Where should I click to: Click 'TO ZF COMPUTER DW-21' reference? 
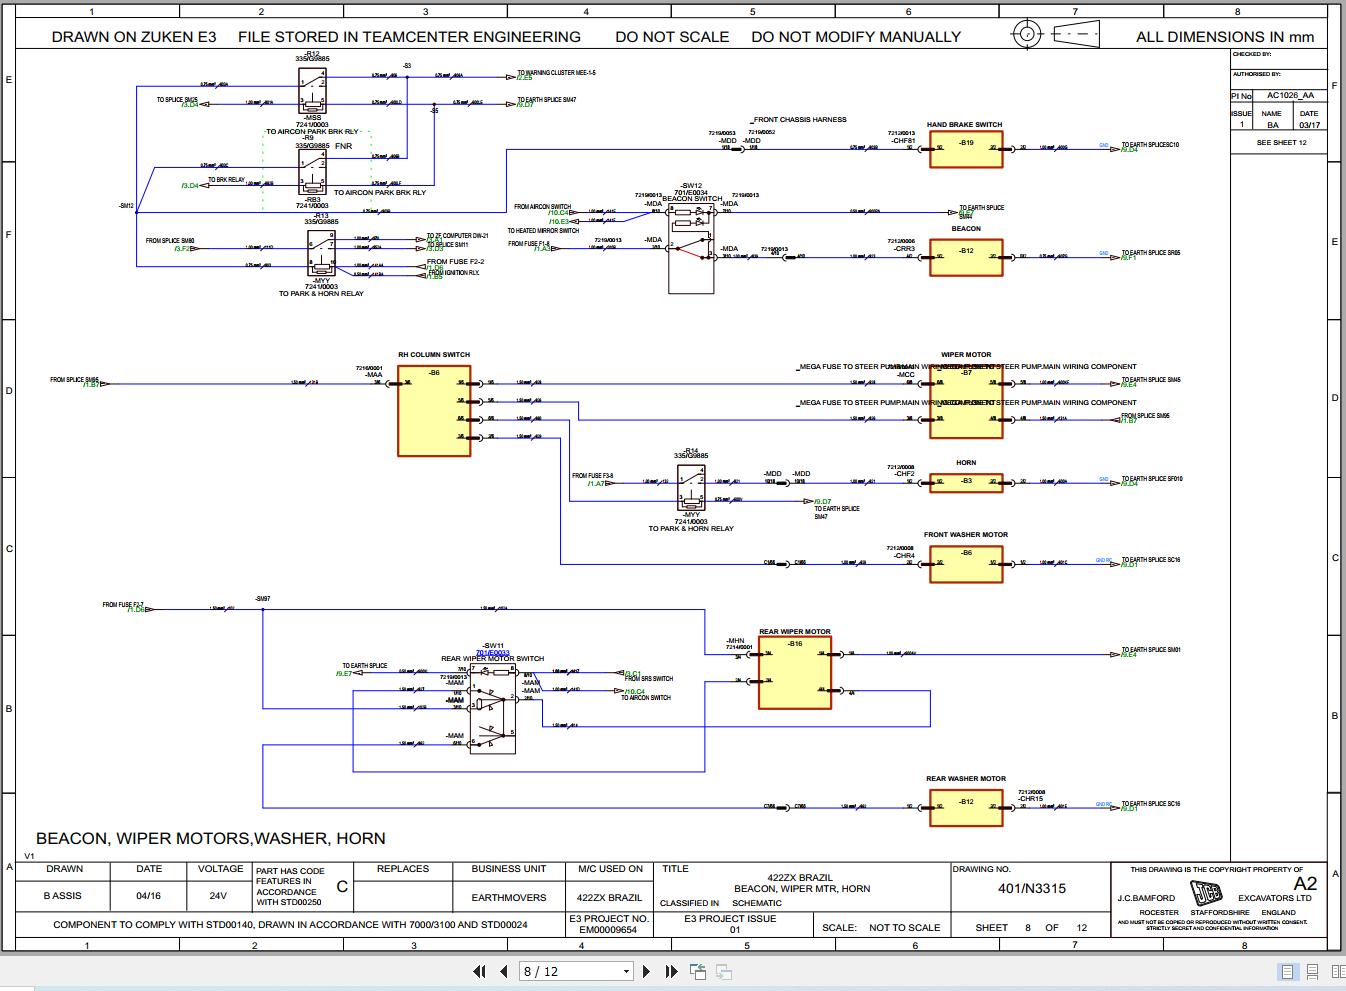click(457, 236)
